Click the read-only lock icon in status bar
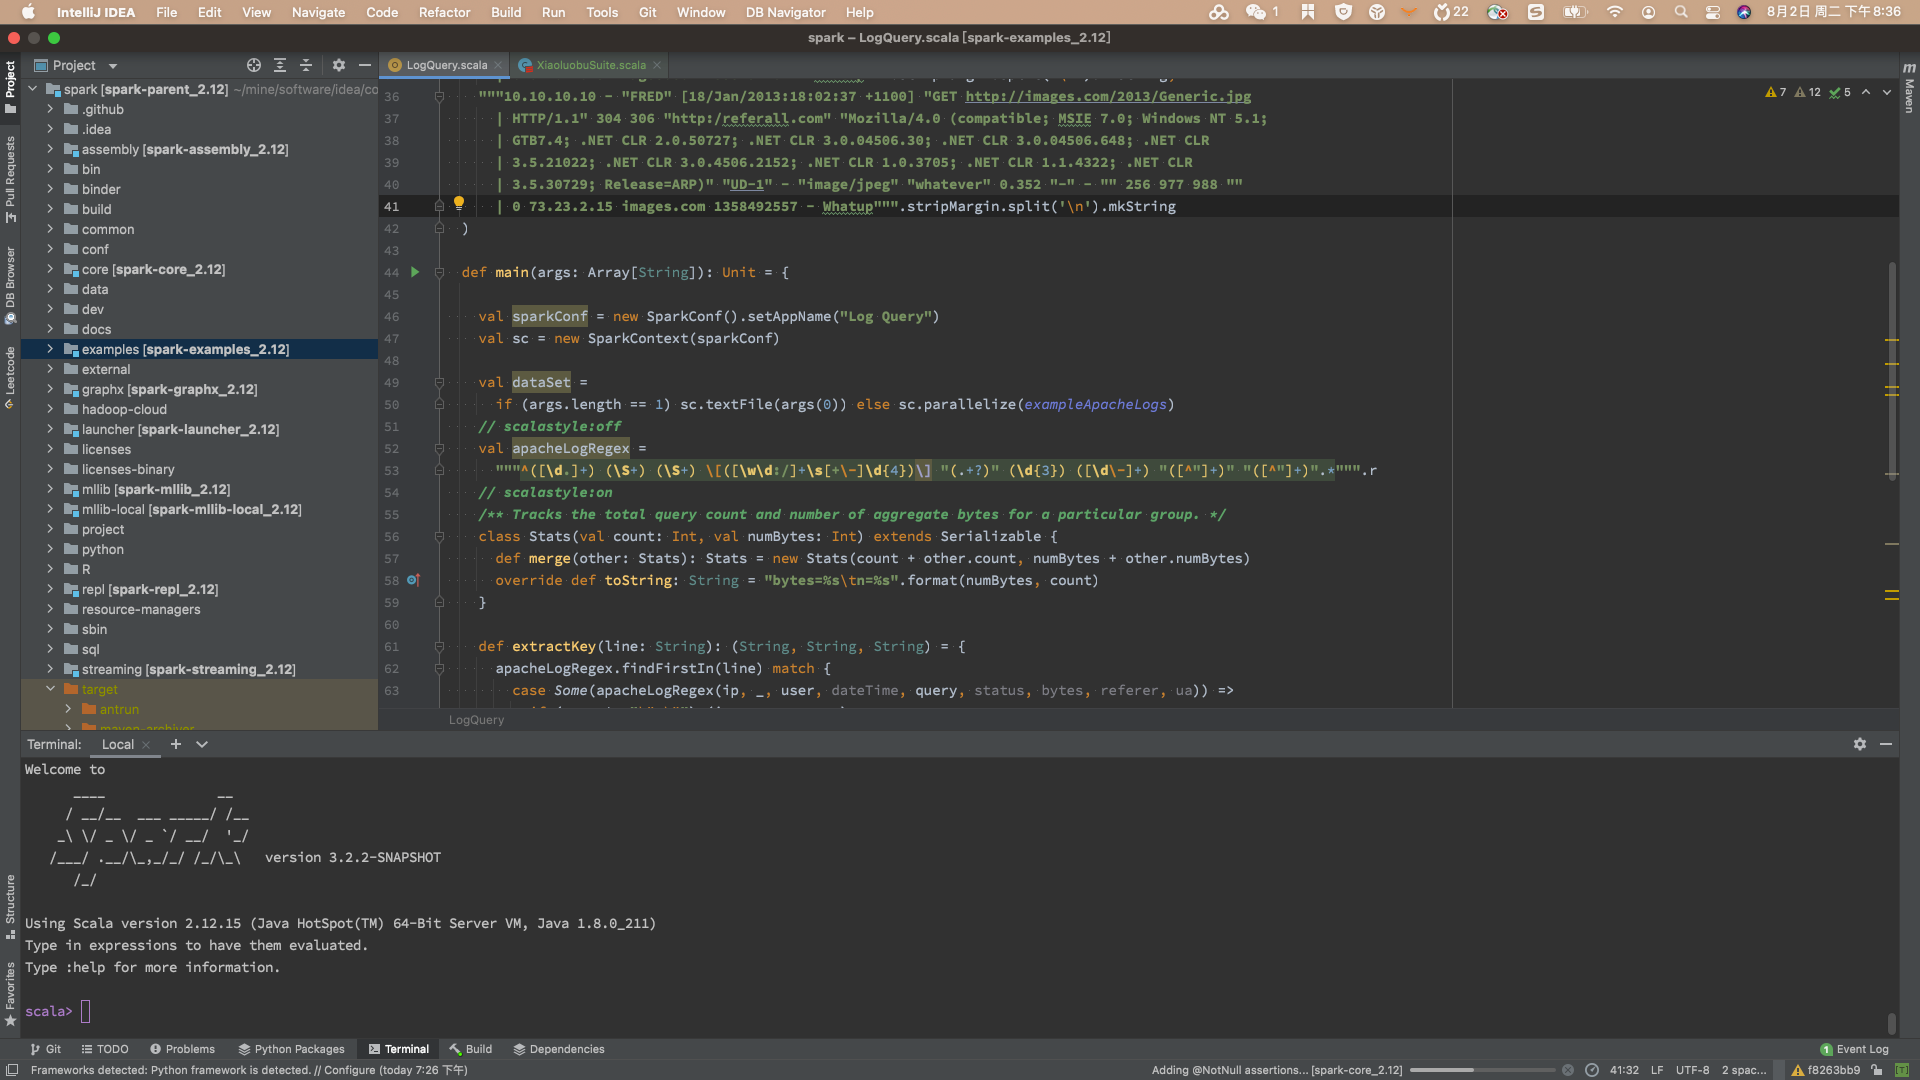The image size is (1920, 1080). 1877,1070
